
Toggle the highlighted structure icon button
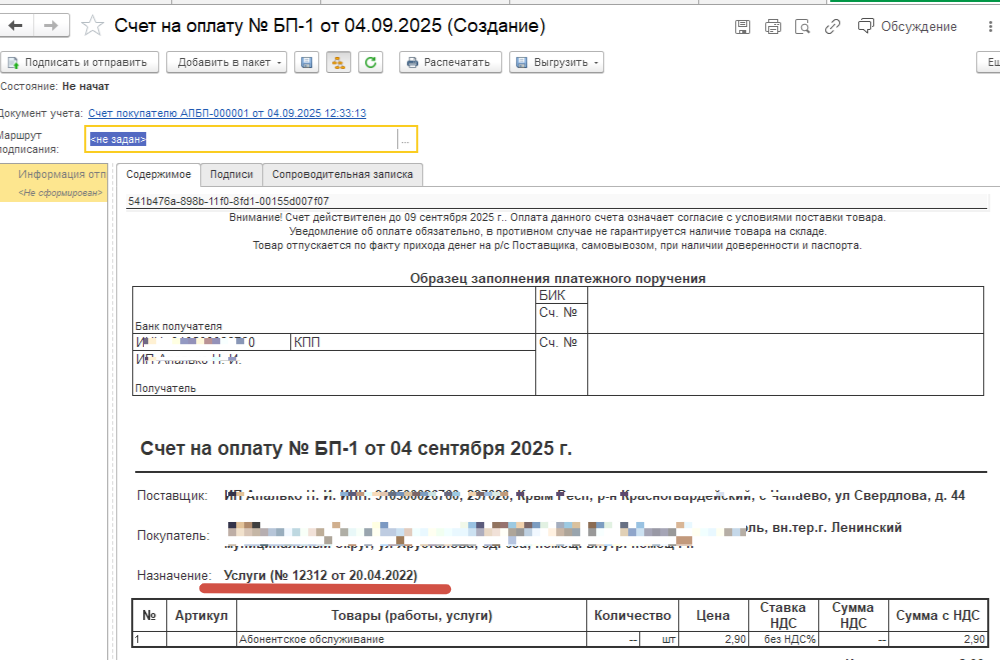338,63
